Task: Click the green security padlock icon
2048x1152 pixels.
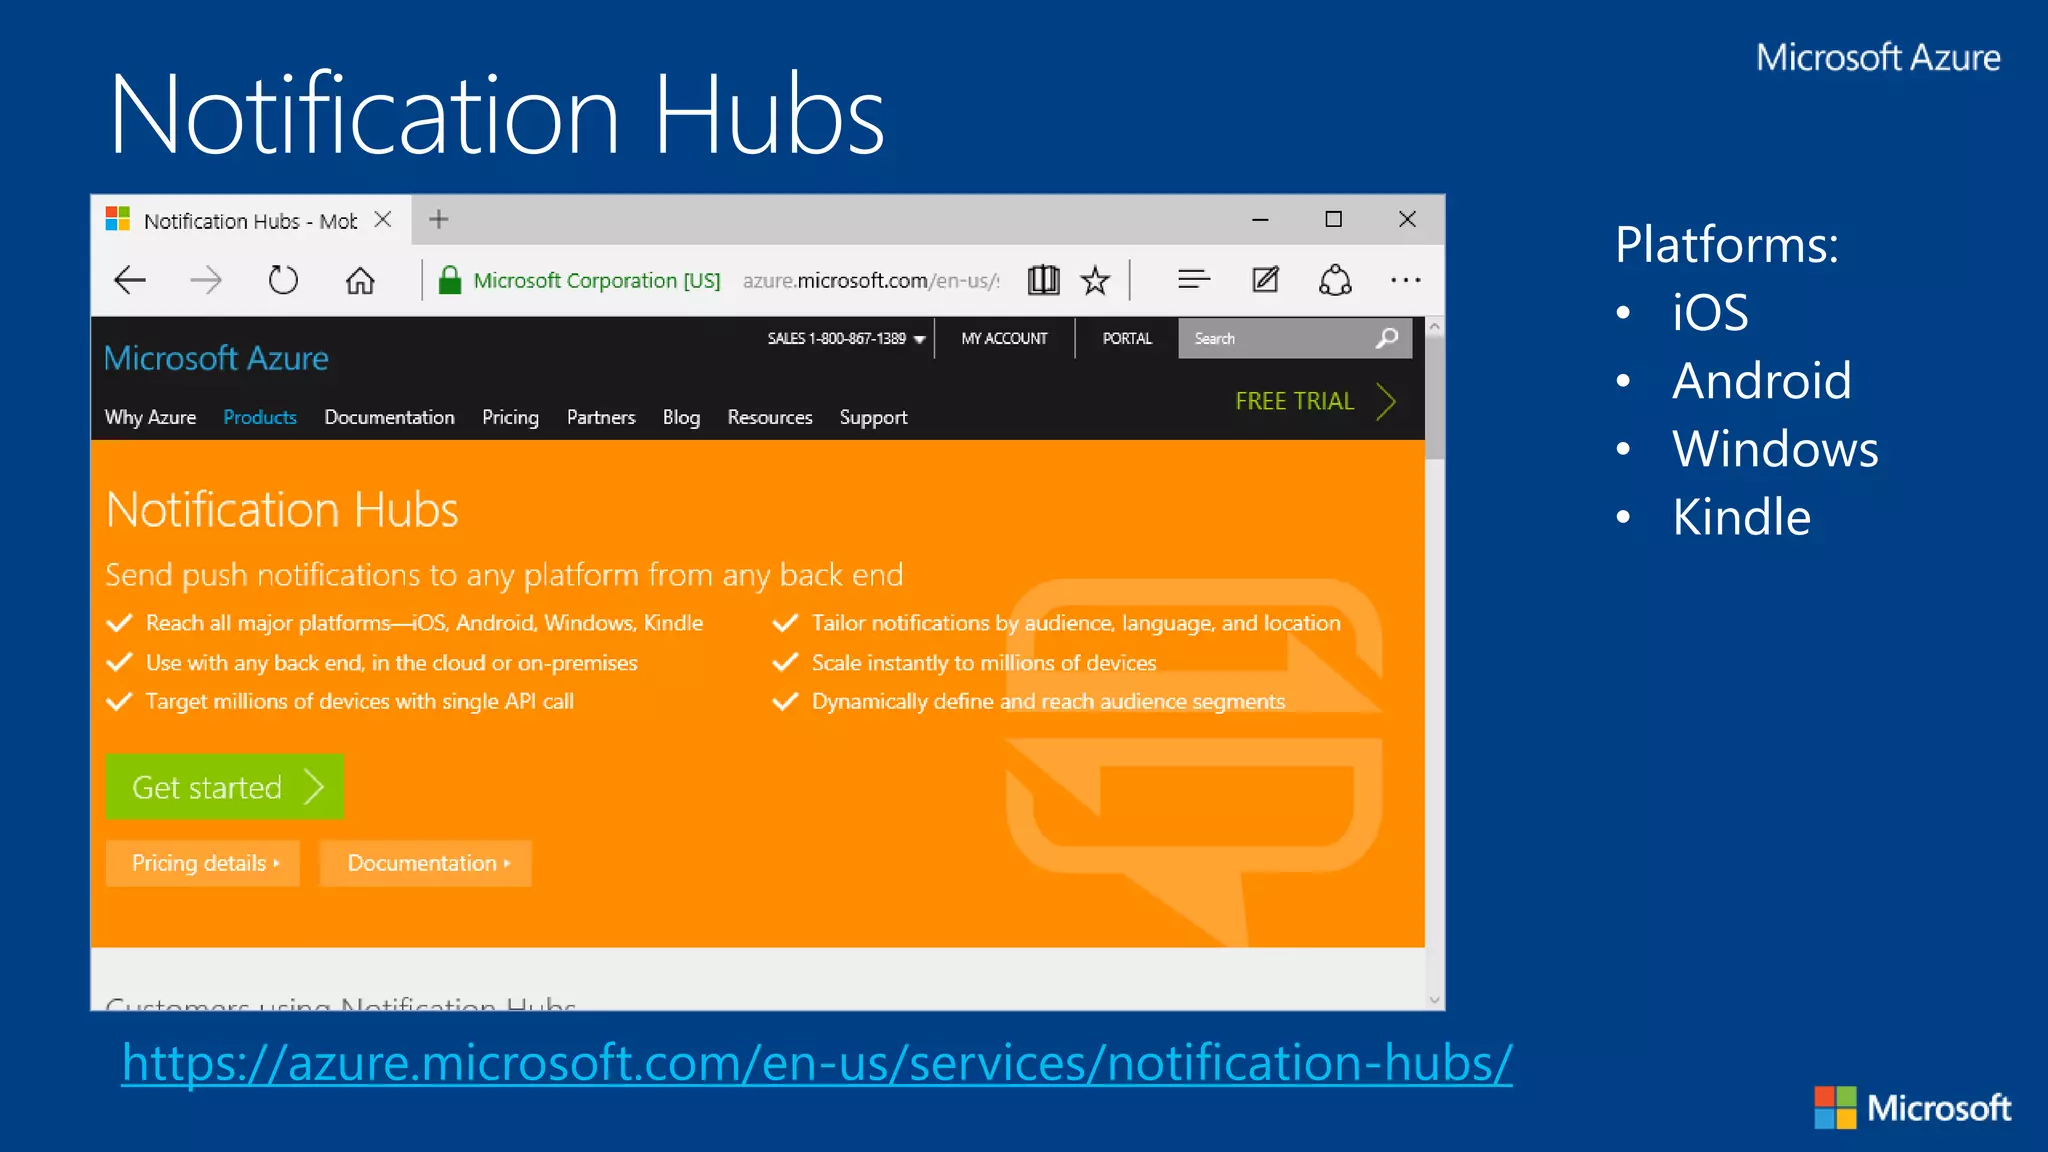Action: [x=450, y=280]
